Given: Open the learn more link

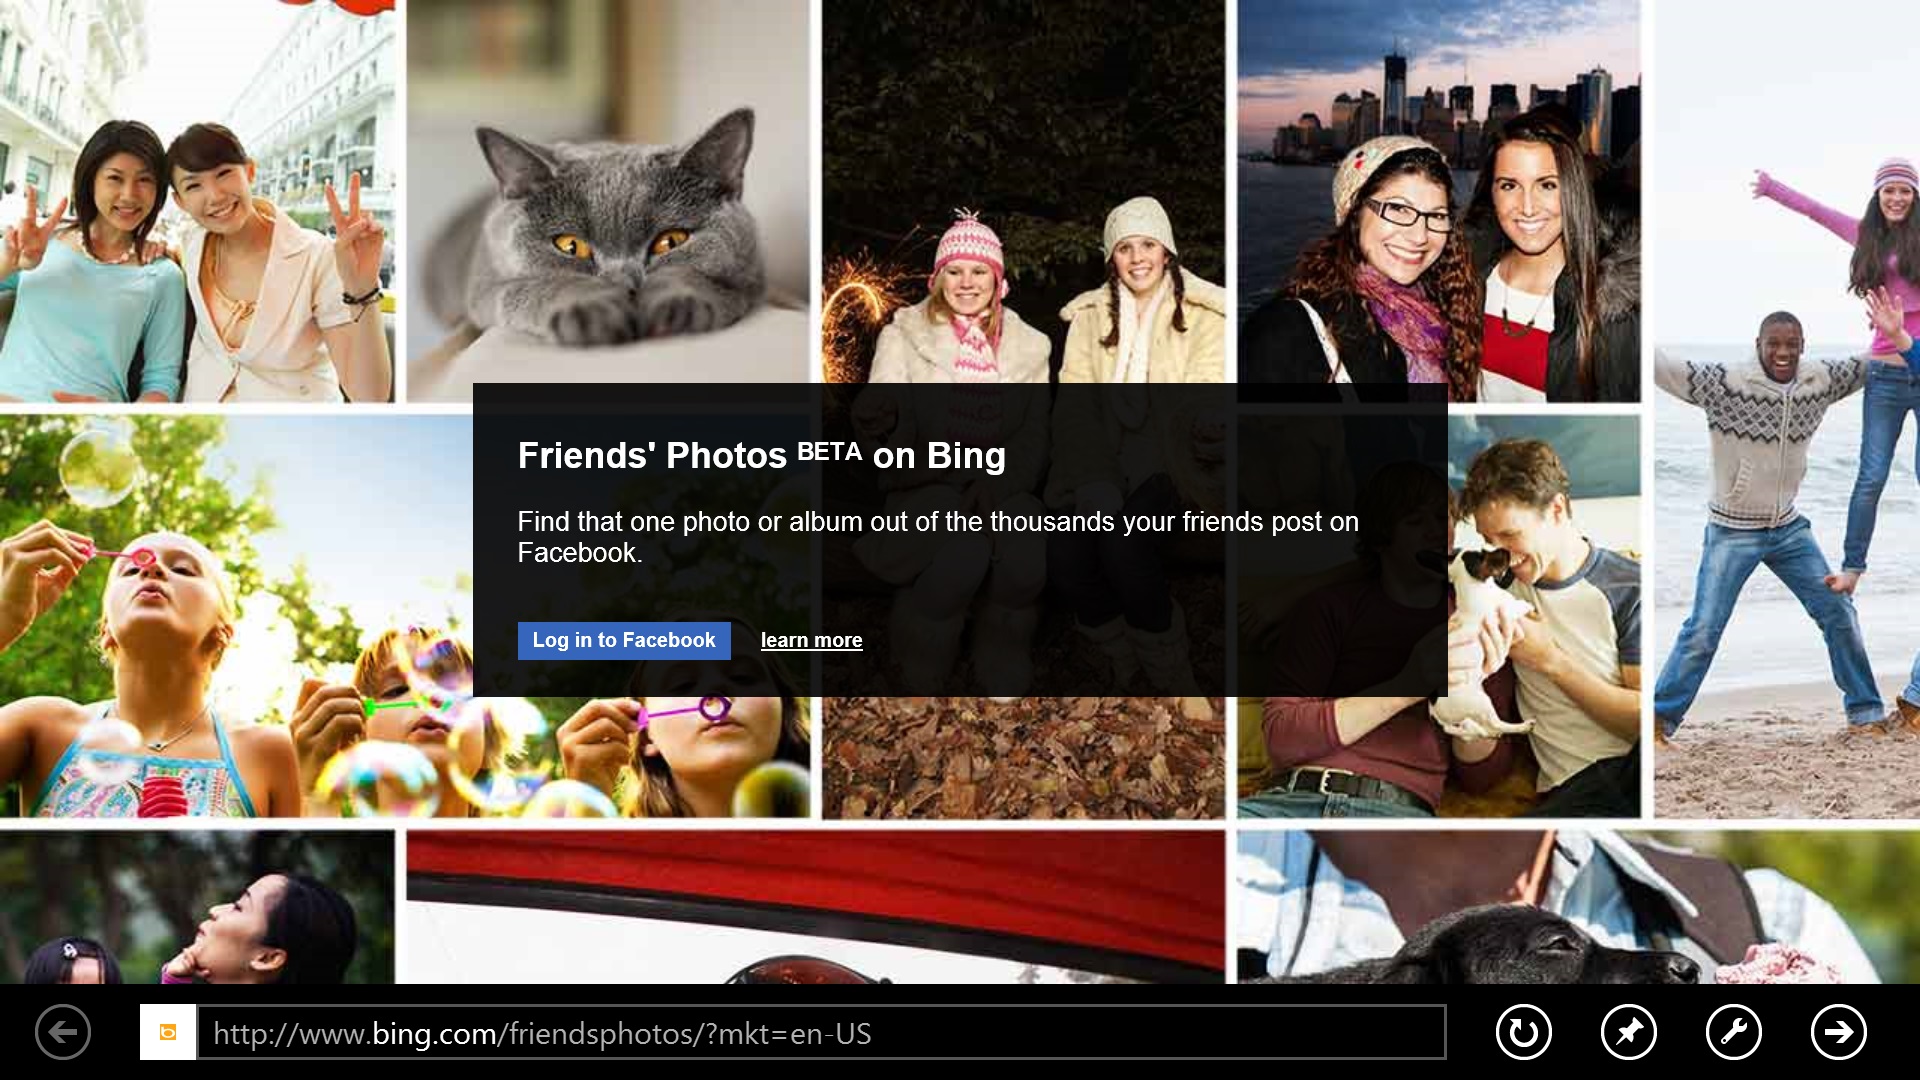Looking at the screenshot, I should [811, 641].
